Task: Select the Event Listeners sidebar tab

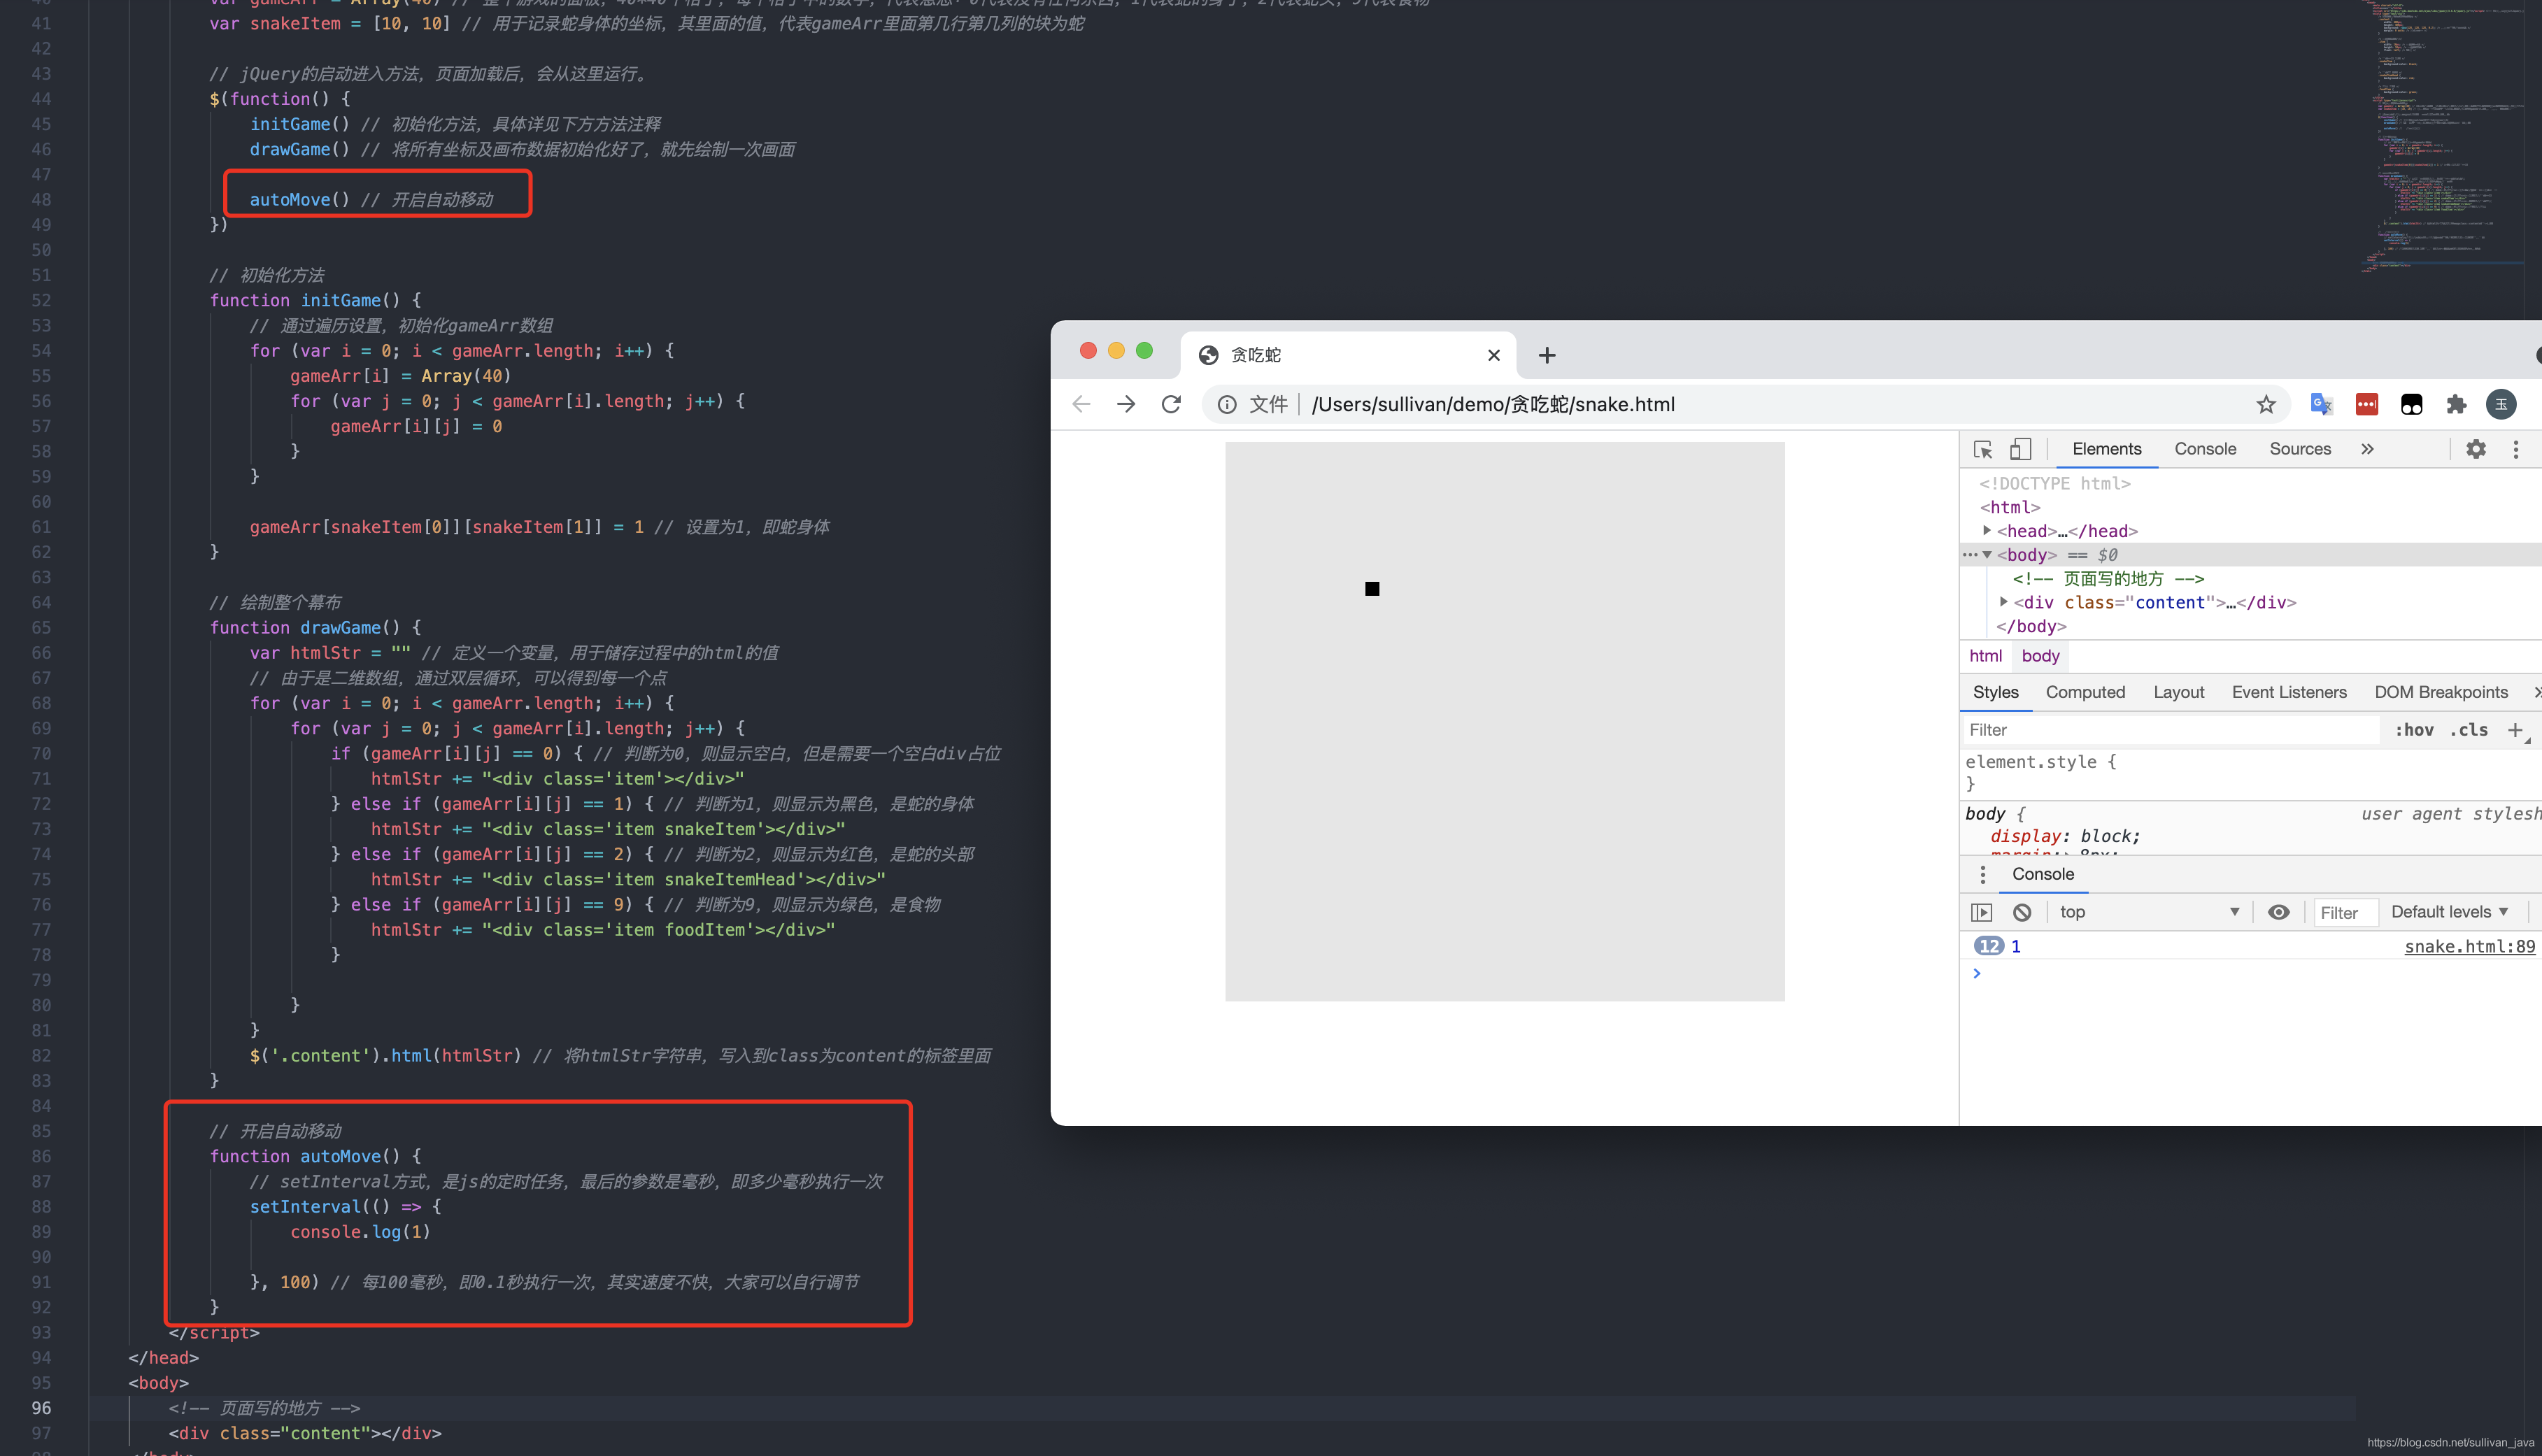Action: pos(2289,692)
